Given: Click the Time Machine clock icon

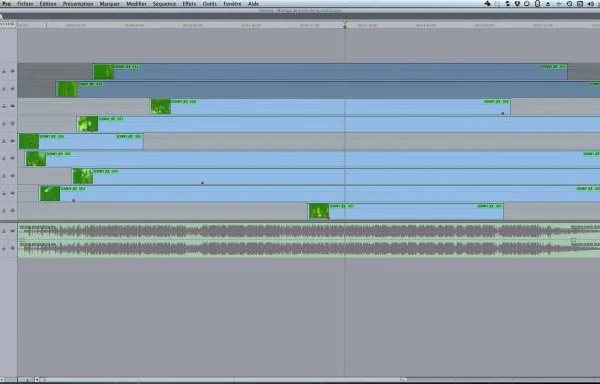Looking at the screenshot, I should [569, 4].
